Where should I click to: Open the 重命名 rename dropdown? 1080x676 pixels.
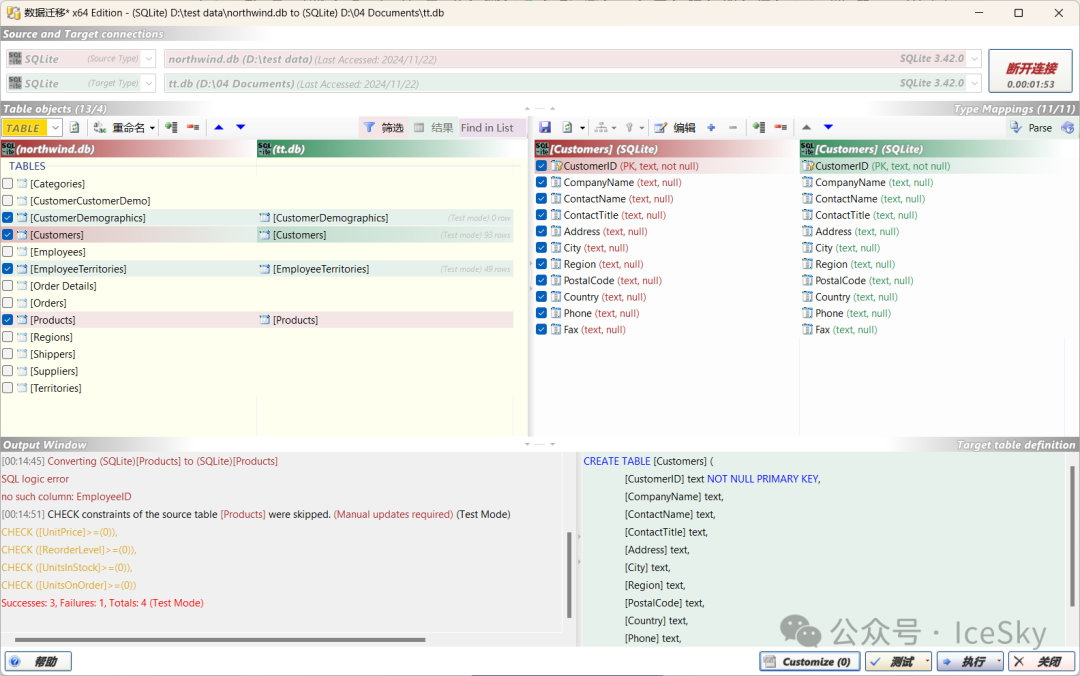[152, 128]
